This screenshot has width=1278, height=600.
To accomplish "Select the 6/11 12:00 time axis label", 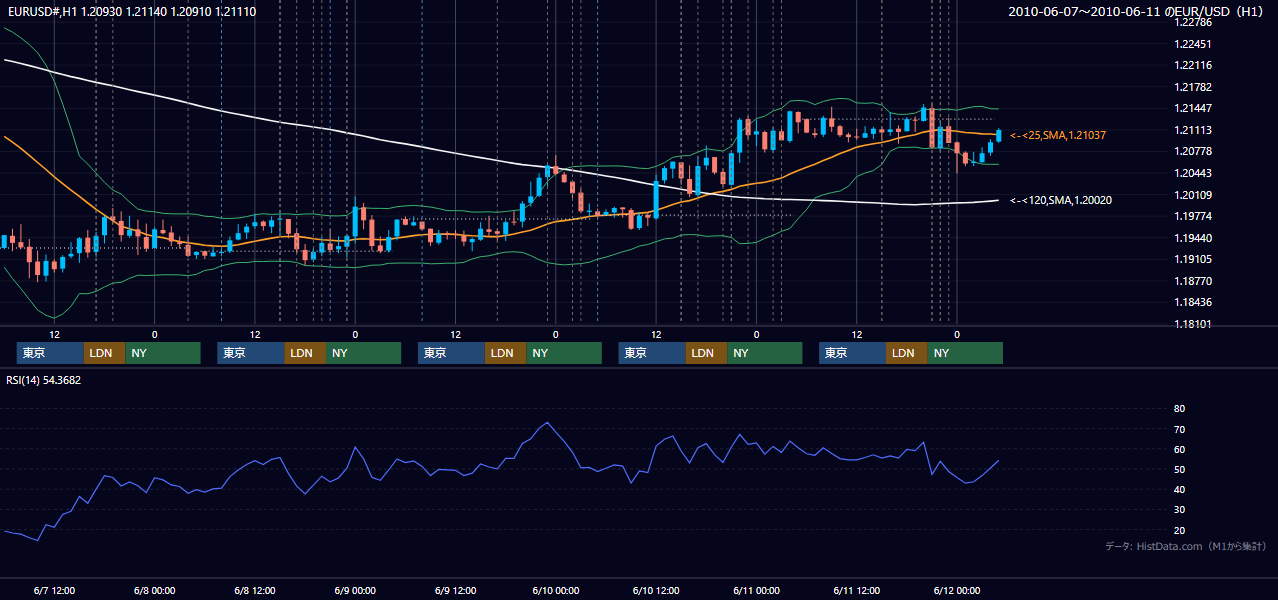I will point(856,591).
